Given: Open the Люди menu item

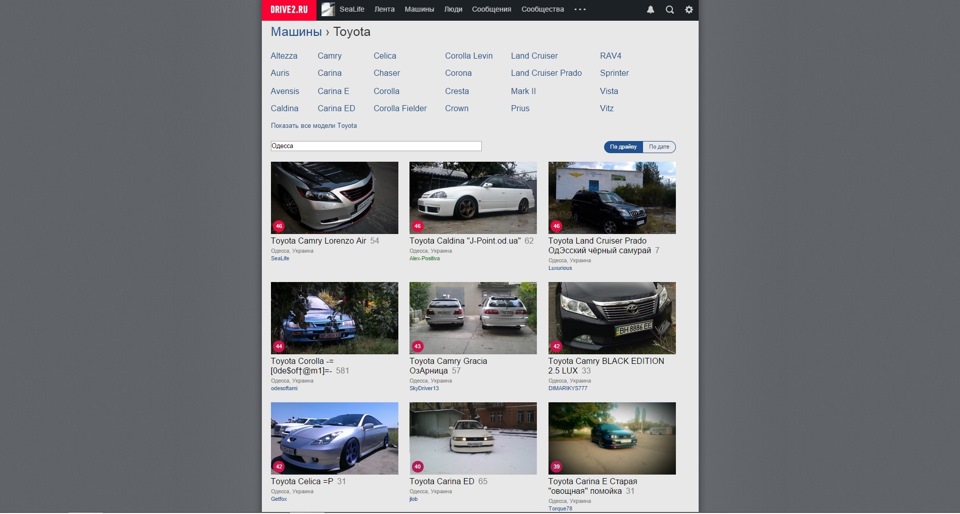Looking at the screenshot, I should (453, 9).
